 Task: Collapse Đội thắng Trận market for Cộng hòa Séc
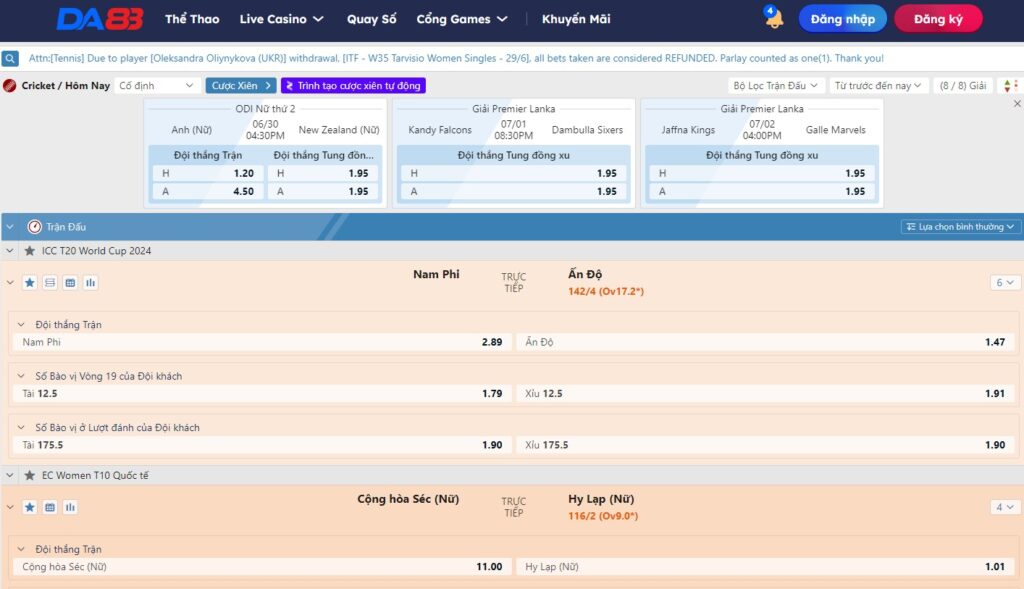21,549
